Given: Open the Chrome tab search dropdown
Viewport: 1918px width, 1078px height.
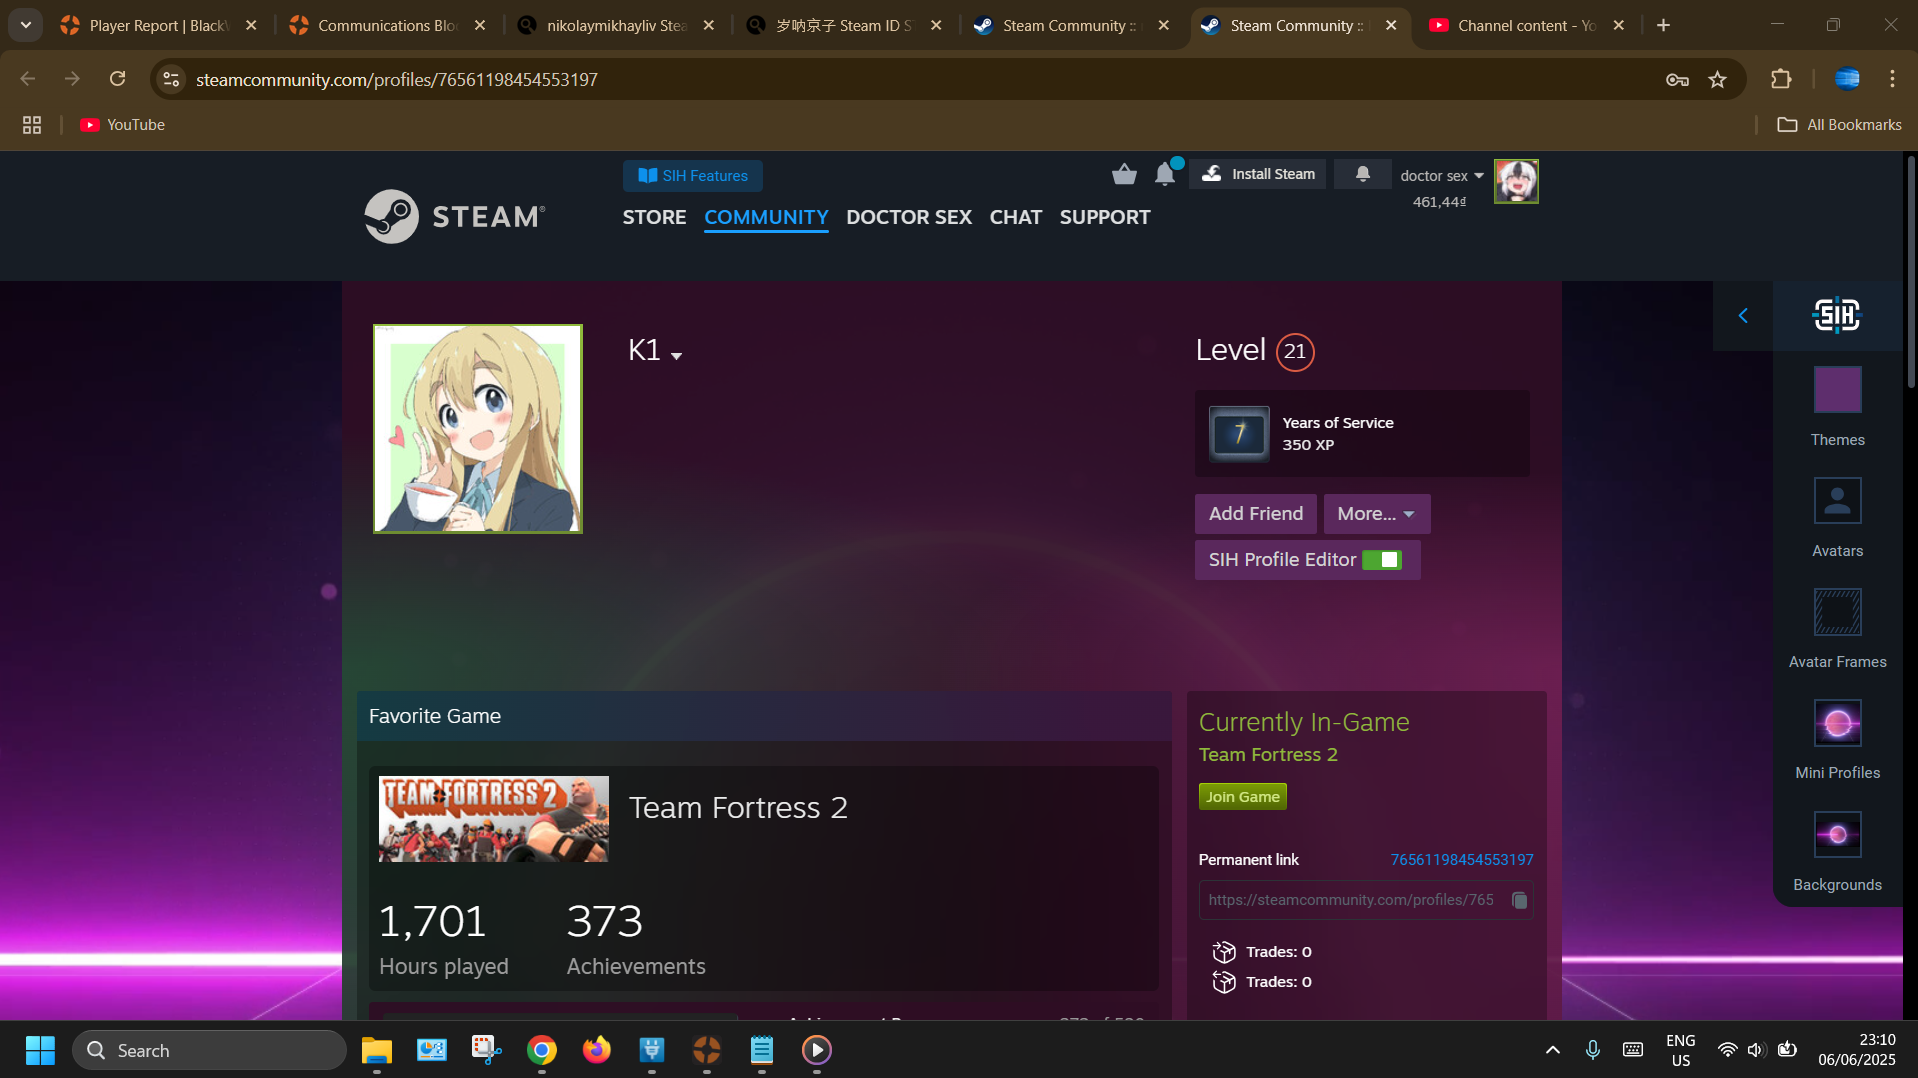Looking at the screenshot, I should point(26,25).
